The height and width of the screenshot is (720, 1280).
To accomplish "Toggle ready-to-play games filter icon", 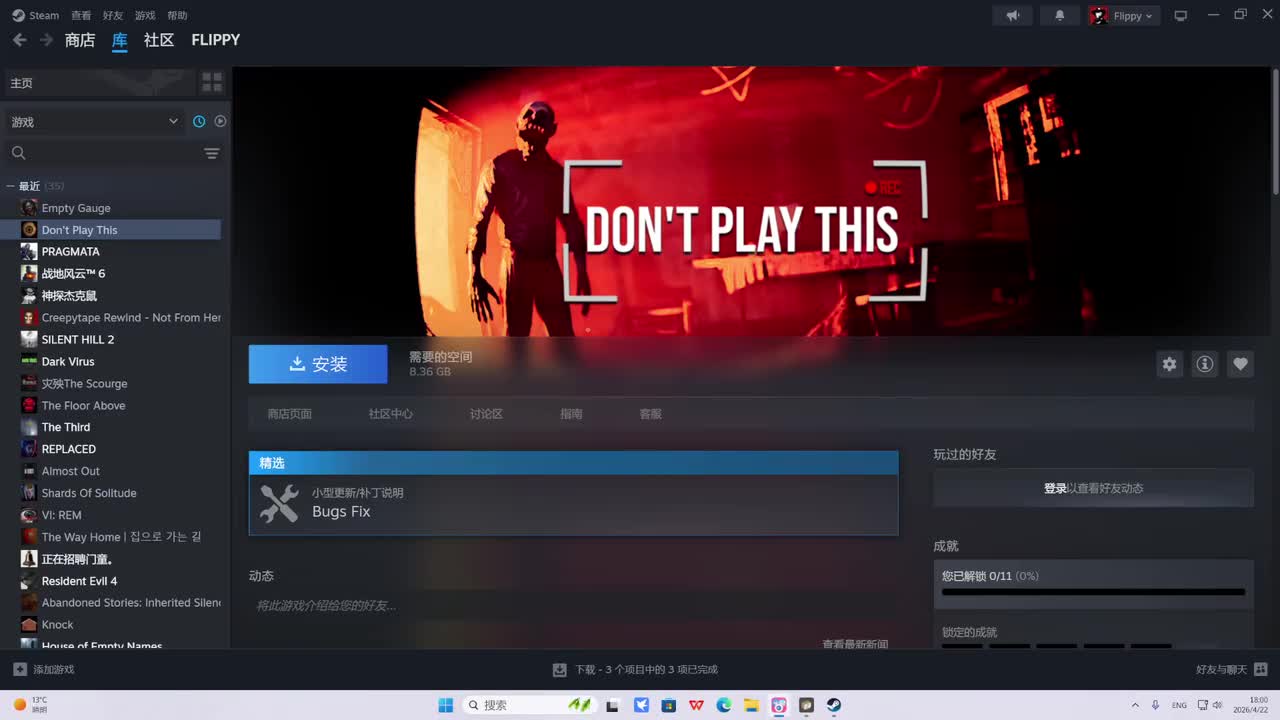I will tap(220, 121).
